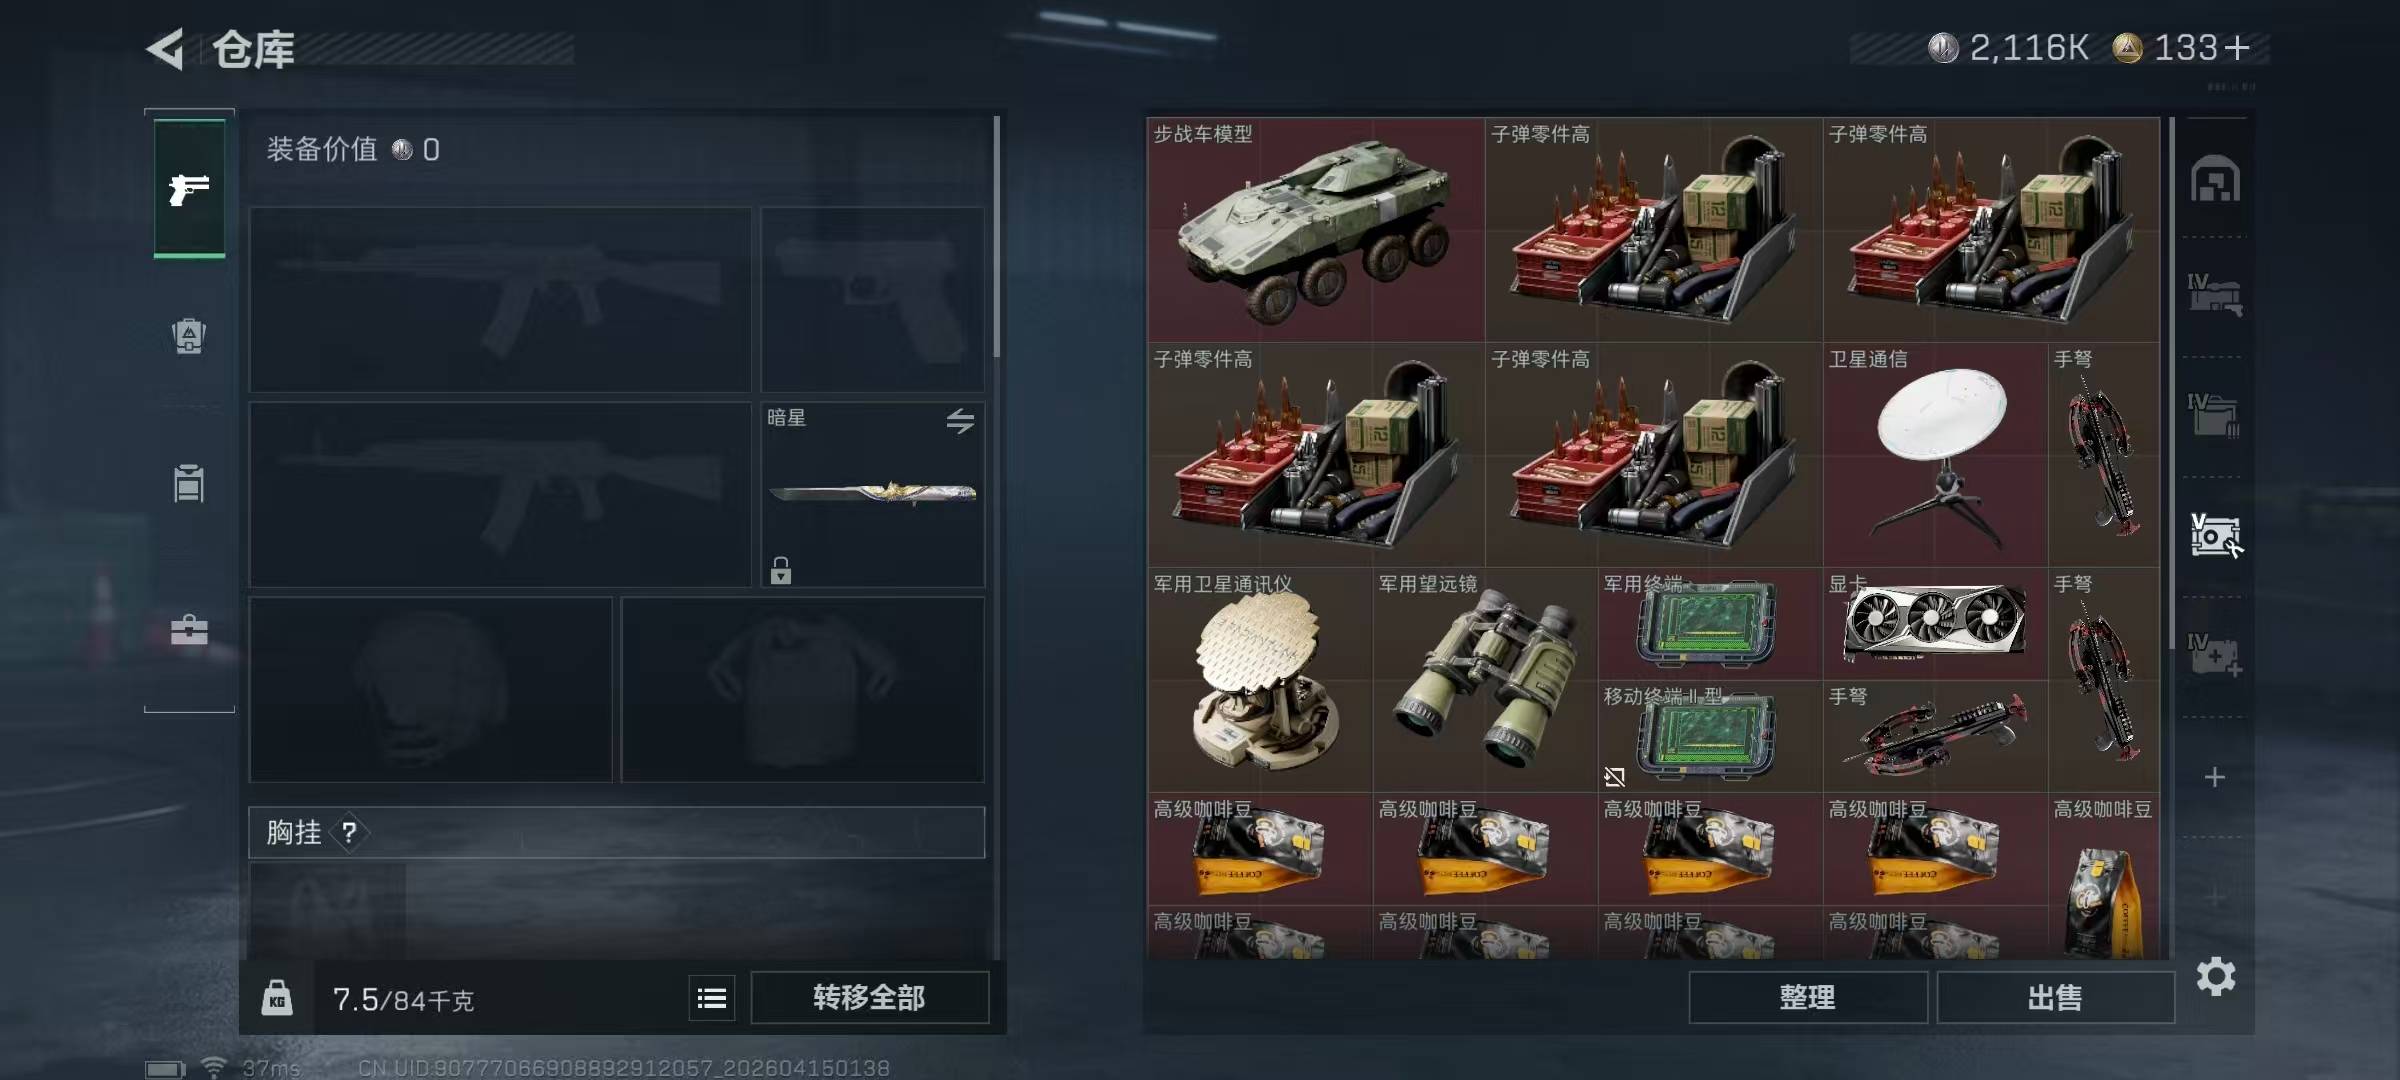Switch to the backpack tab icon

coord(189,335)
